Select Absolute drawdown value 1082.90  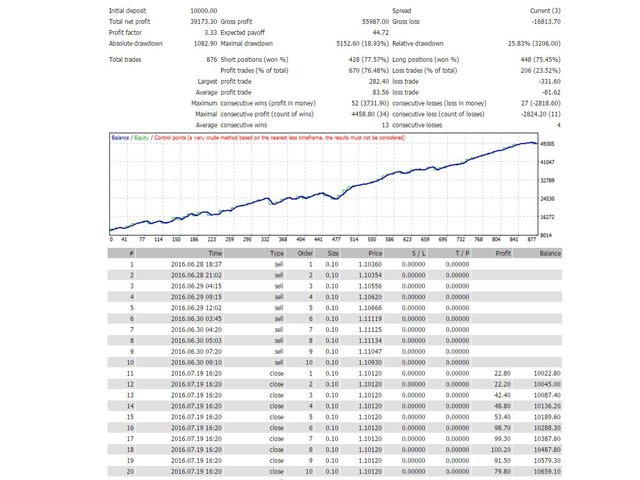pos(205,44)
